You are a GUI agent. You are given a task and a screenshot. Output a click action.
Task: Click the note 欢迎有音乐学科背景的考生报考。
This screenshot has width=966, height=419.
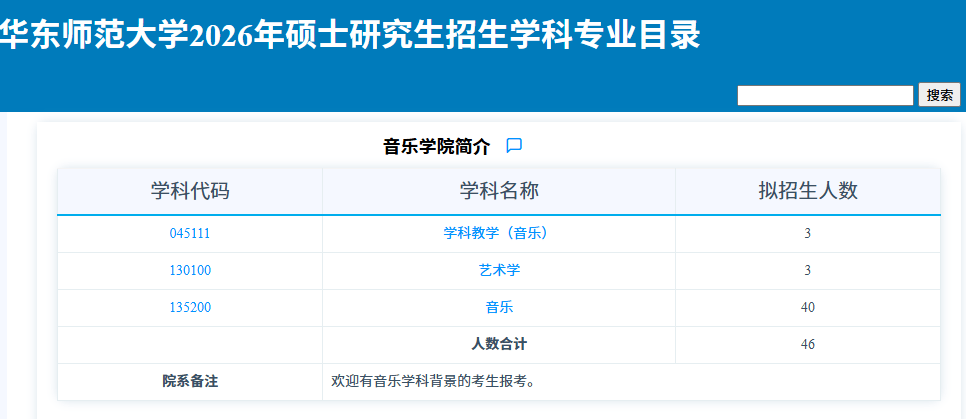pyautogui.click(x=433, y=381)
